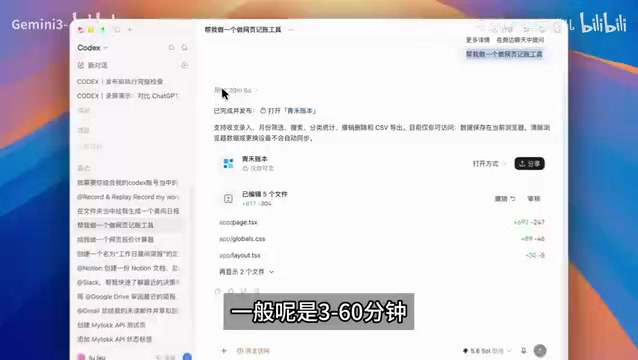Open '@Record & Replay Record my work' chat
Image resolution: width=638 pixels, height=360 pixels.
[x=127, y=197]
